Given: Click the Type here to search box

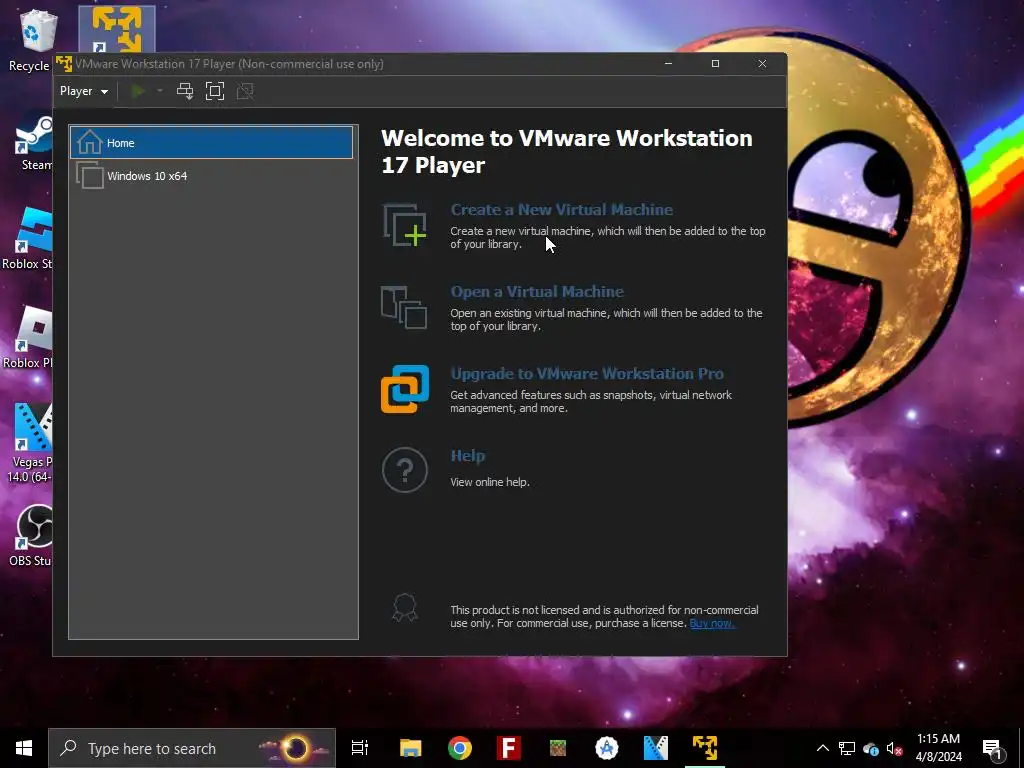Looking at the screenshot, I should click(192, 748).
